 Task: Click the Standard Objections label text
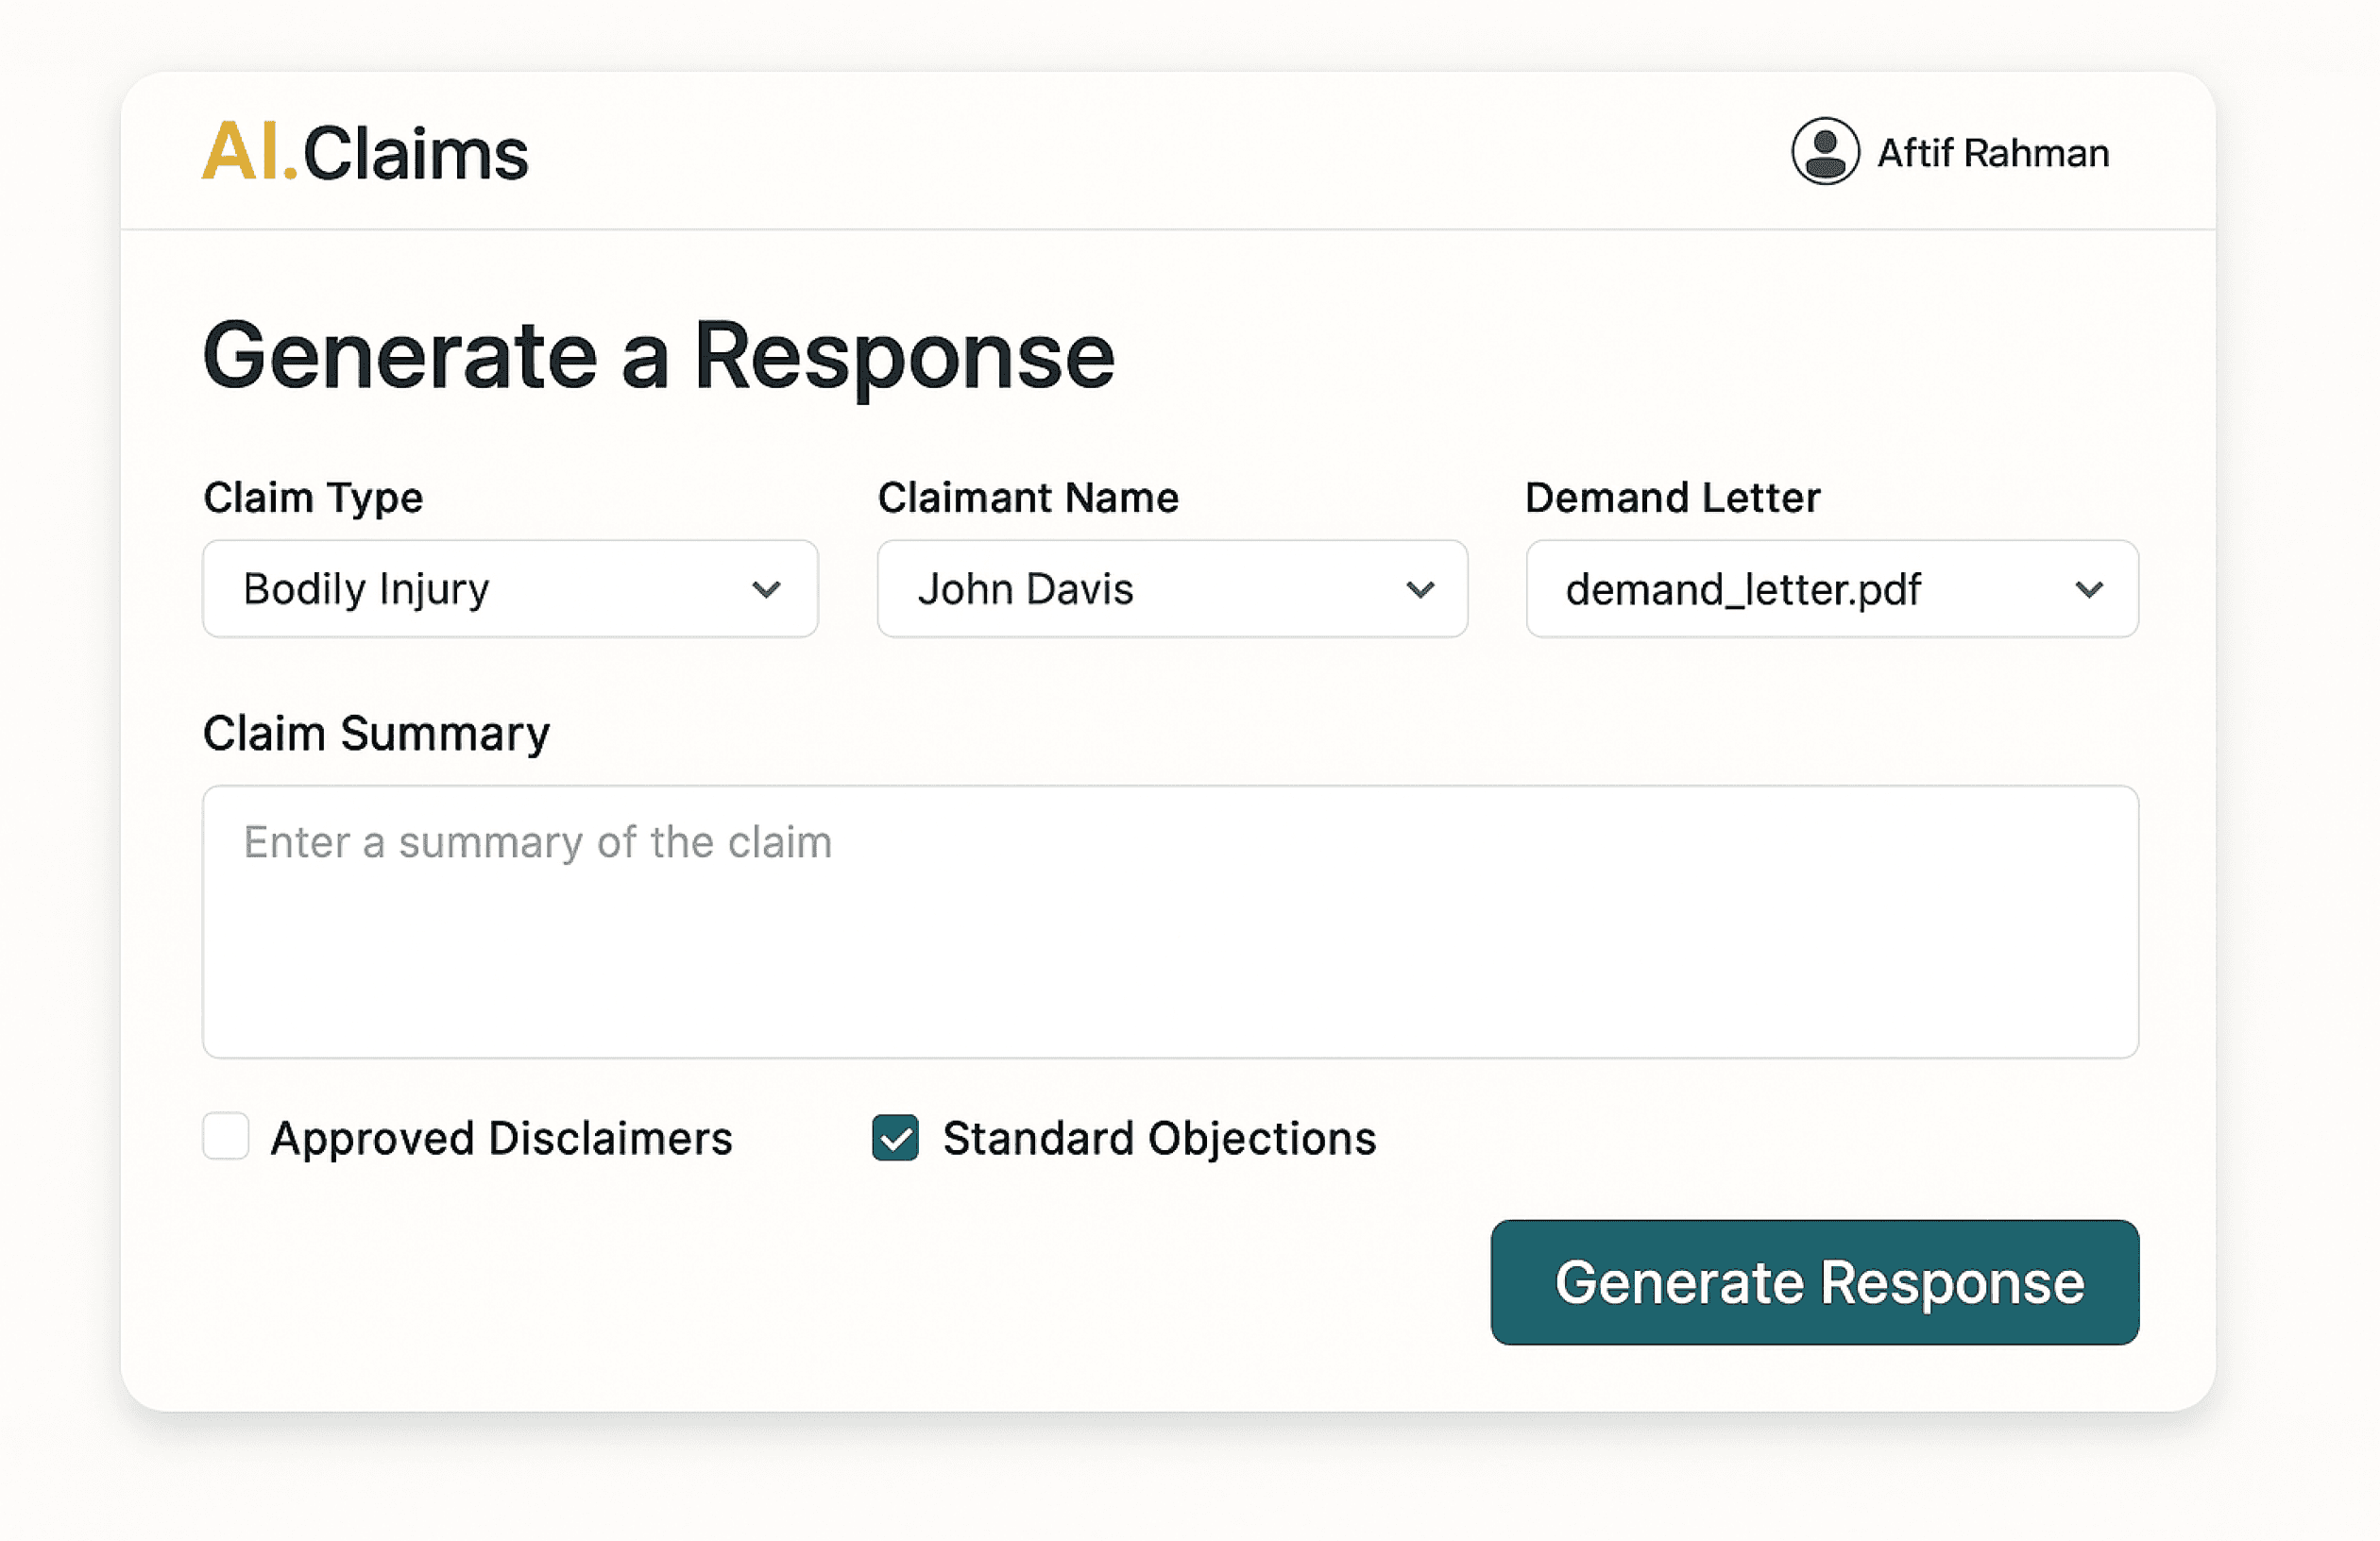pyautogui.click(x=1159, y=1138)
